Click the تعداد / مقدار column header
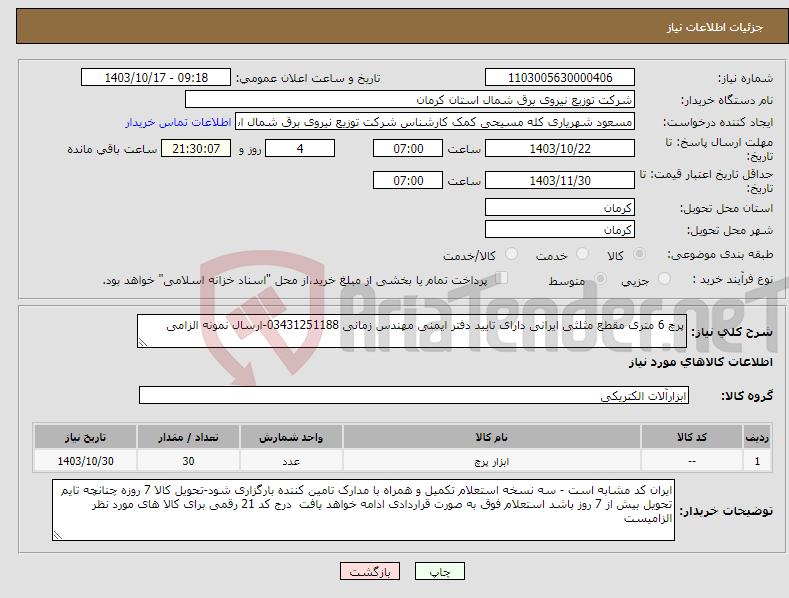 [188, 437]
